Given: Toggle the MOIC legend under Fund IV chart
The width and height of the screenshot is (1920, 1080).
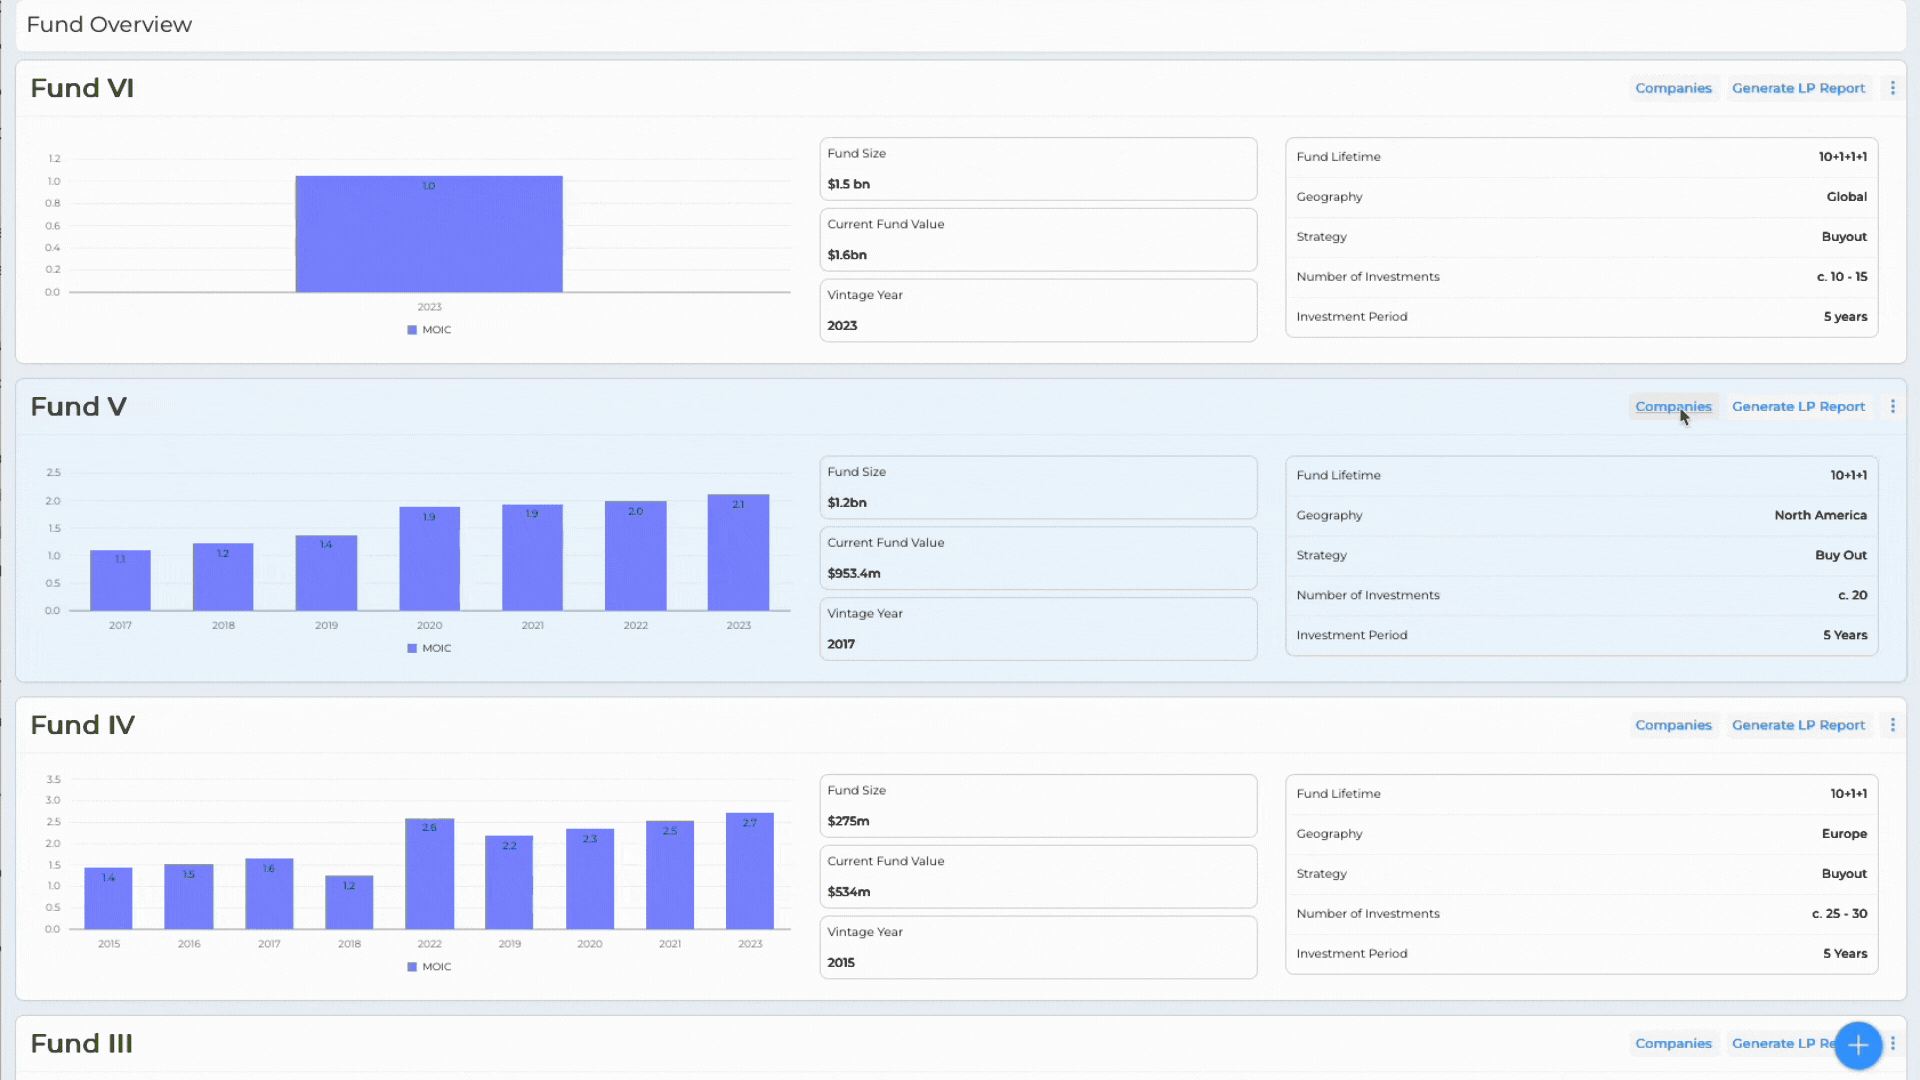Looking at the screenshot, I should click(429, 966).
